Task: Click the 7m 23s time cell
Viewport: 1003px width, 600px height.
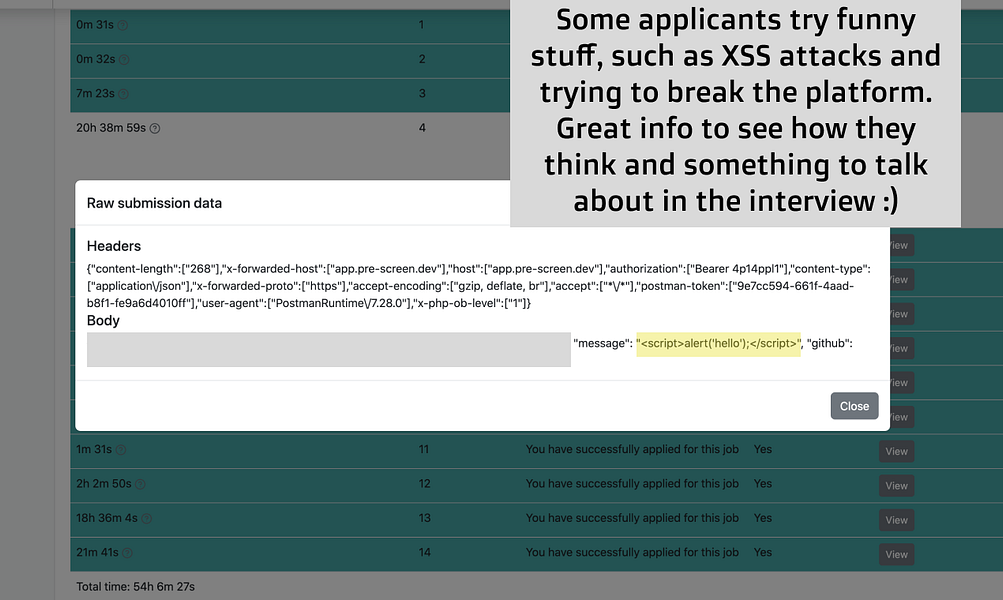Action: click(95, 93)
